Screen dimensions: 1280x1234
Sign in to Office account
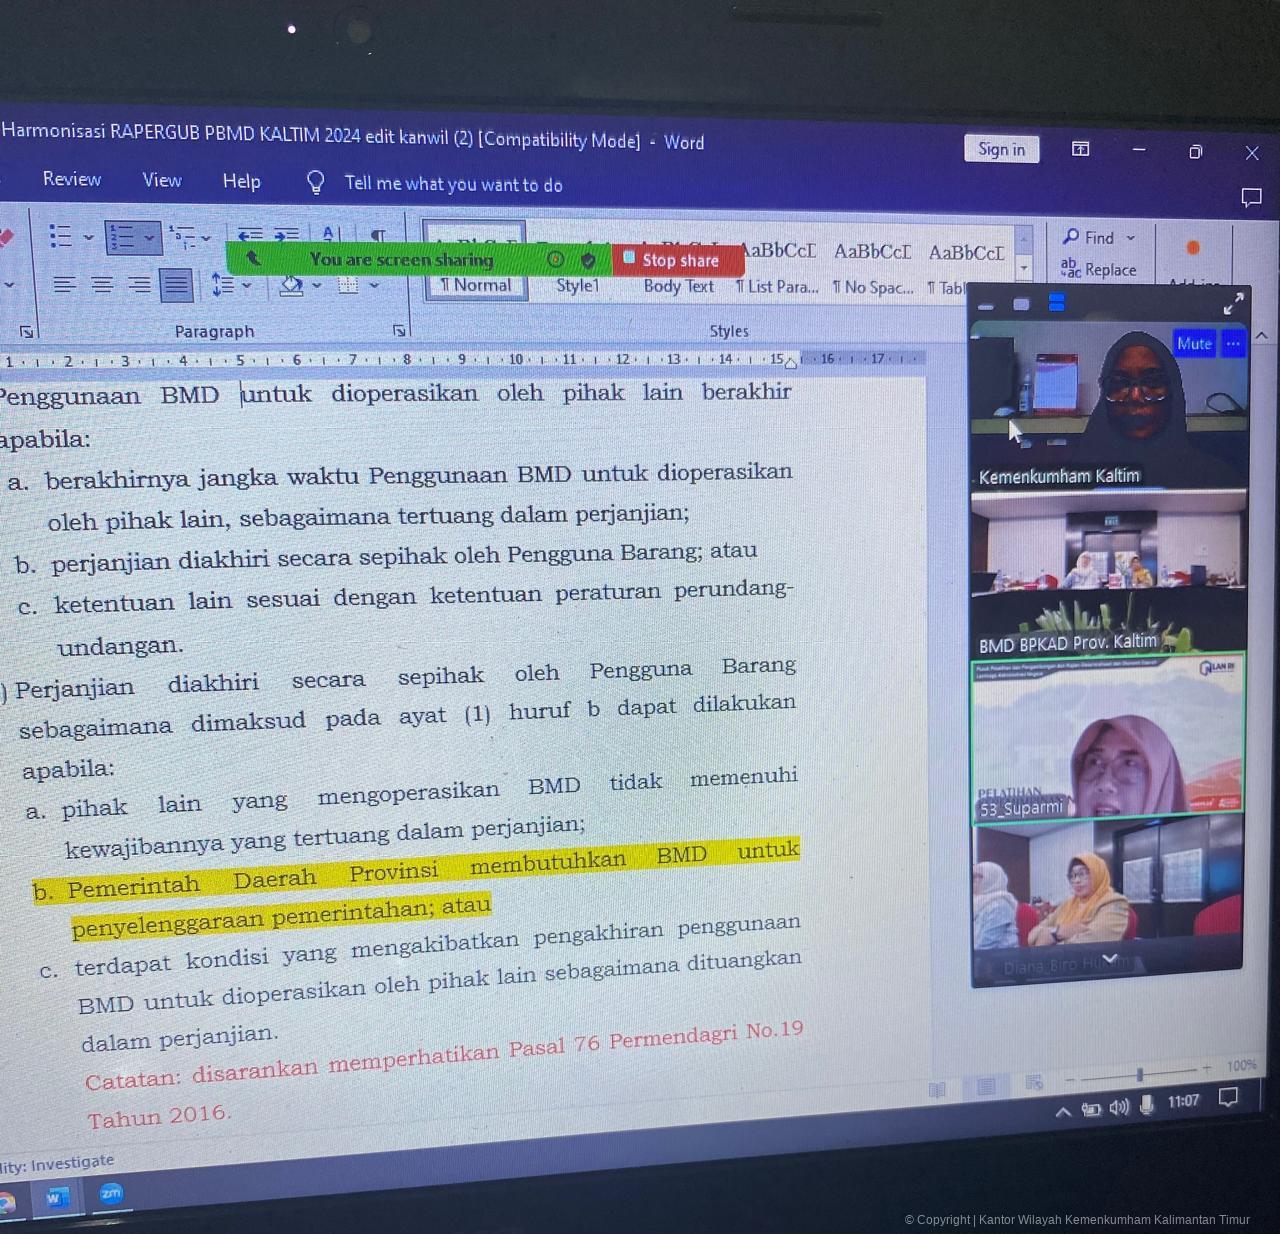pyautogui.click(x=1001, y=149)
